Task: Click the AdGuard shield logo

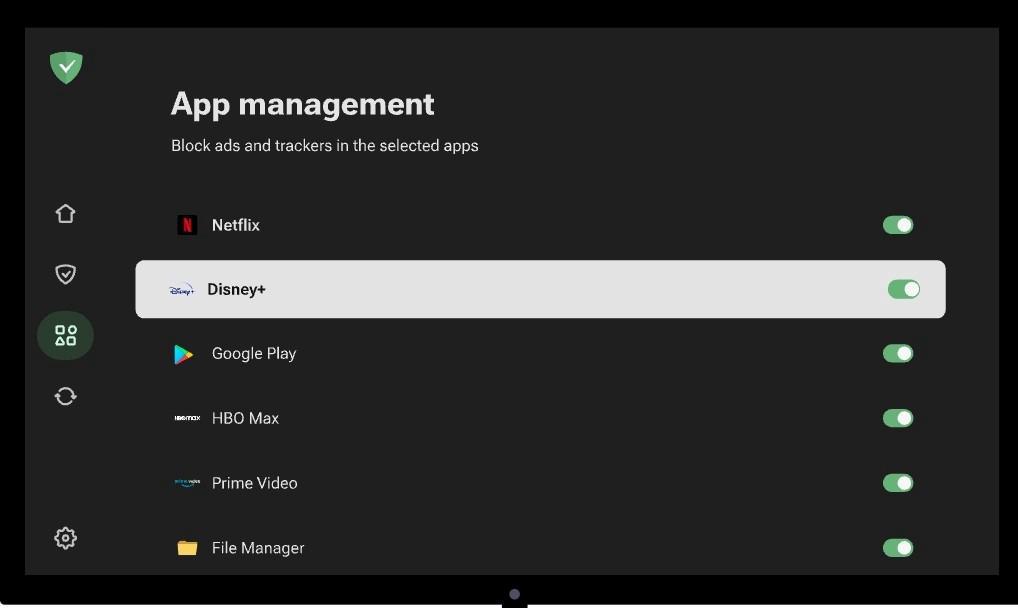Action: 65,67
